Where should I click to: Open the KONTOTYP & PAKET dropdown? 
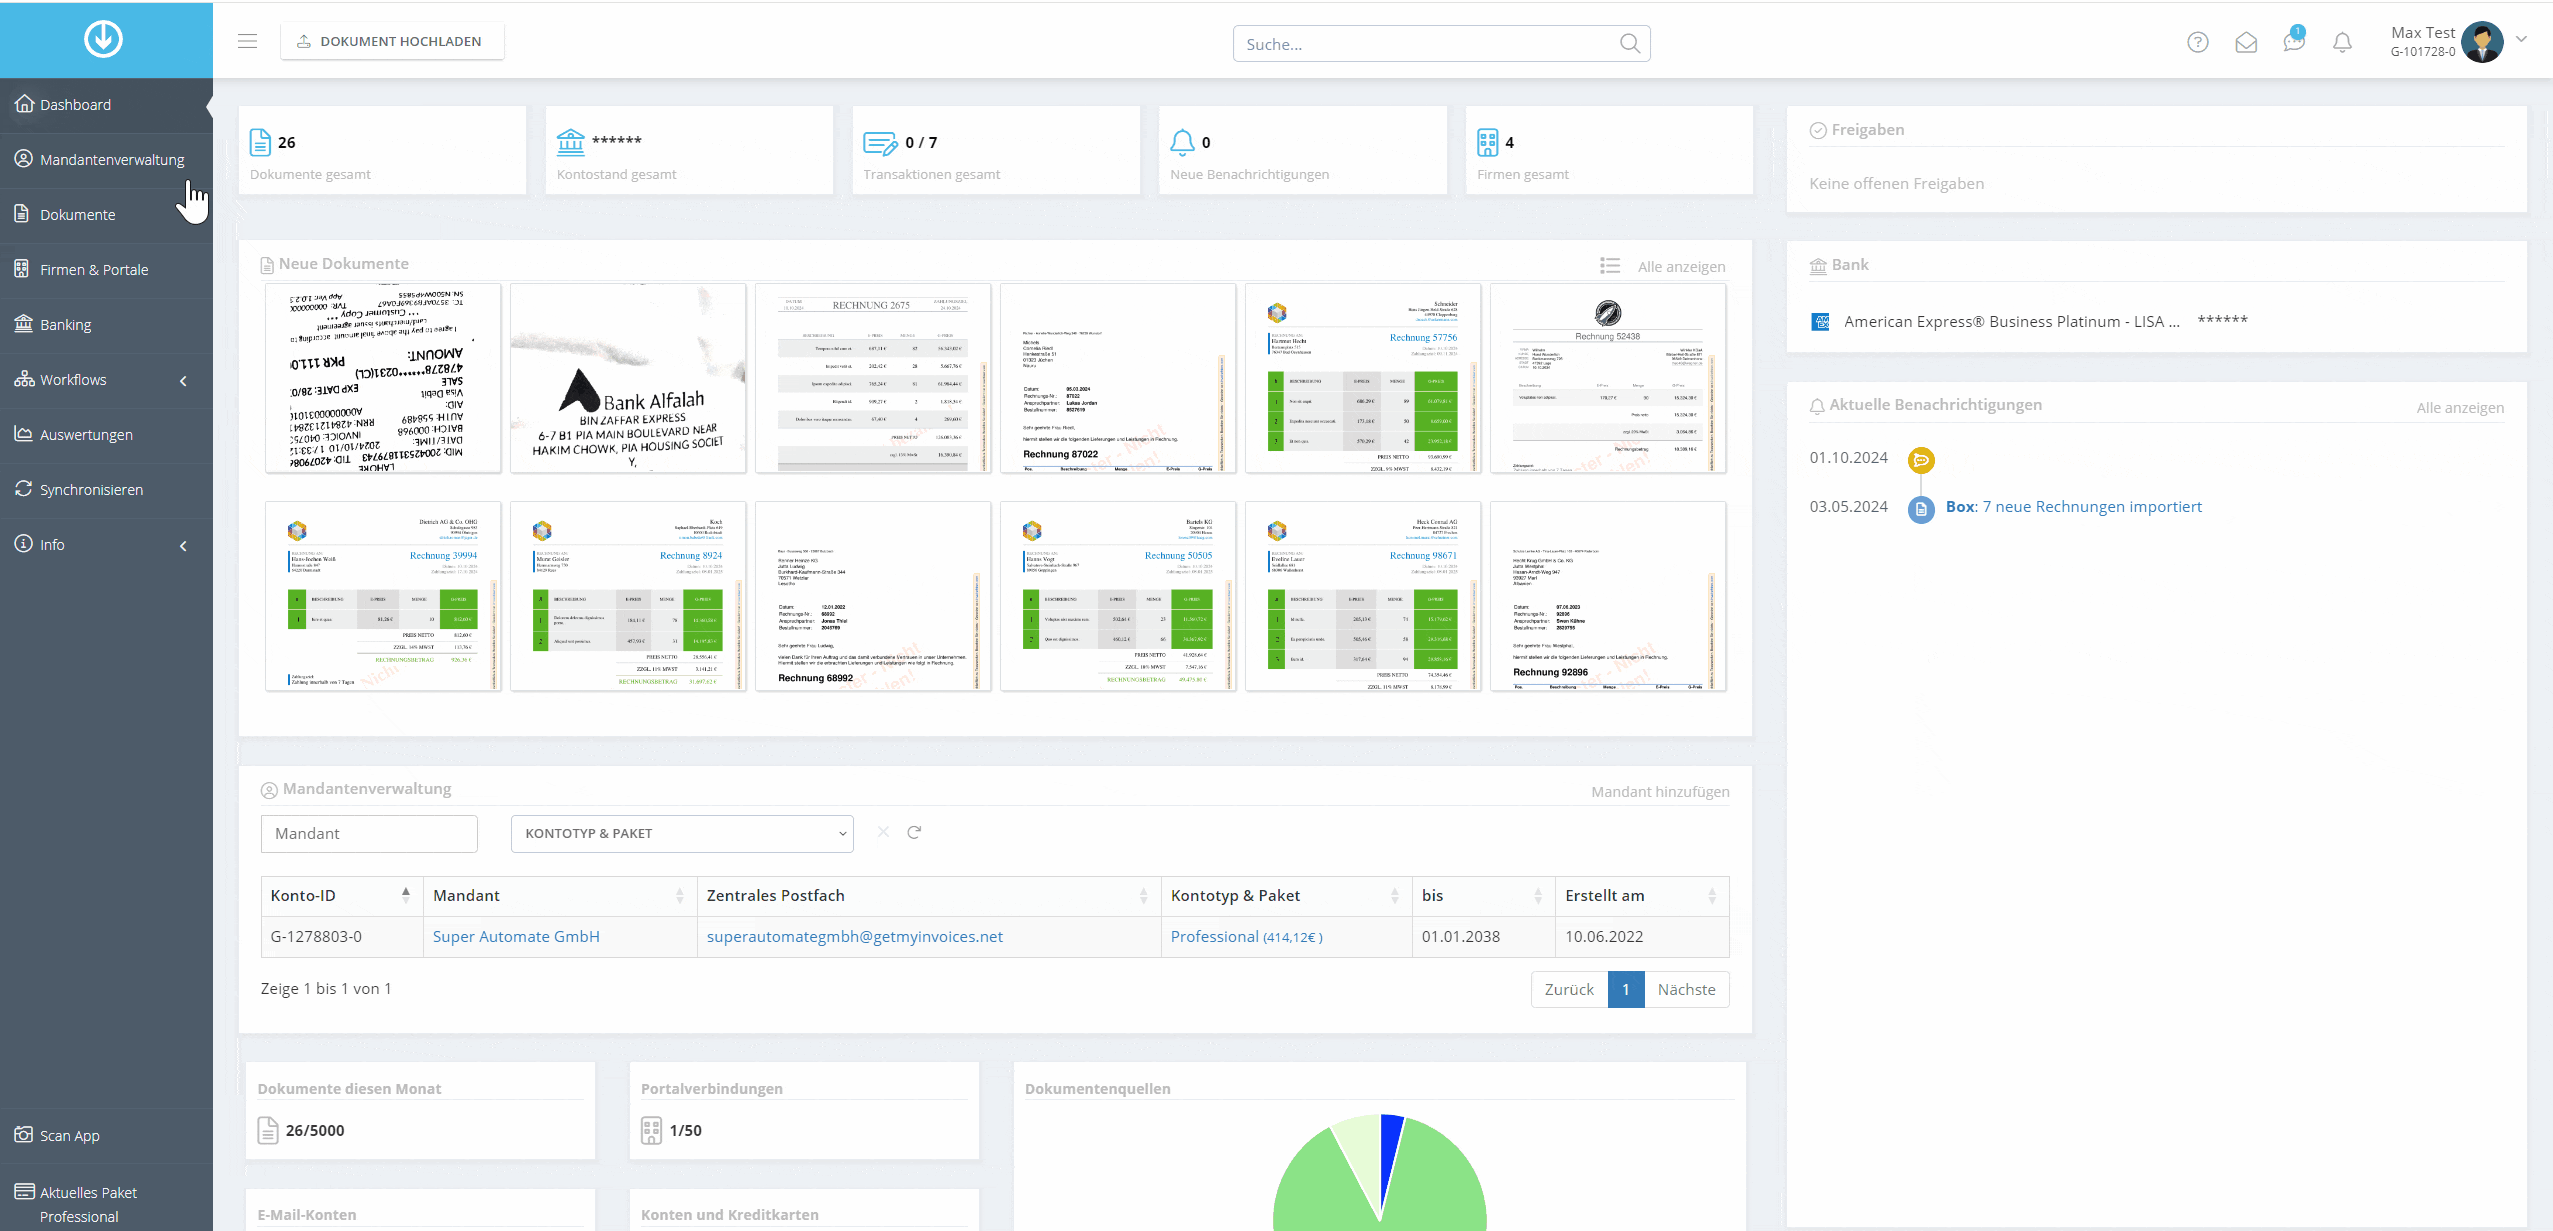click(682, 833)
